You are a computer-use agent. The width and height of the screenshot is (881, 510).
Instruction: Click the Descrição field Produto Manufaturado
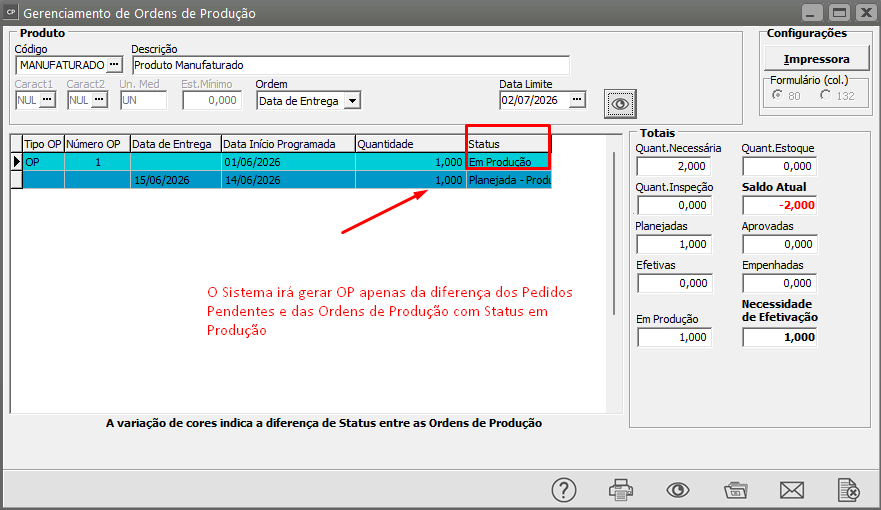click(x=351, y=65)
